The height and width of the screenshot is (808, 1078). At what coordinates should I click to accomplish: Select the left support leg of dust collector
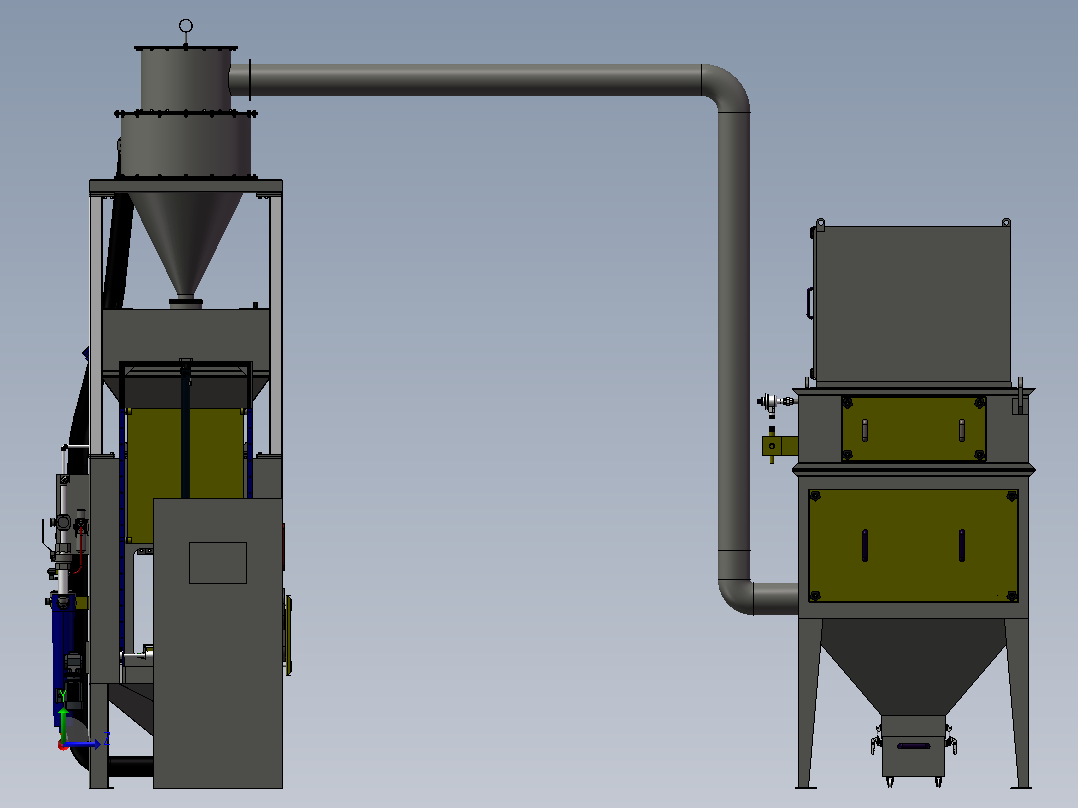(x=809, y=703)
